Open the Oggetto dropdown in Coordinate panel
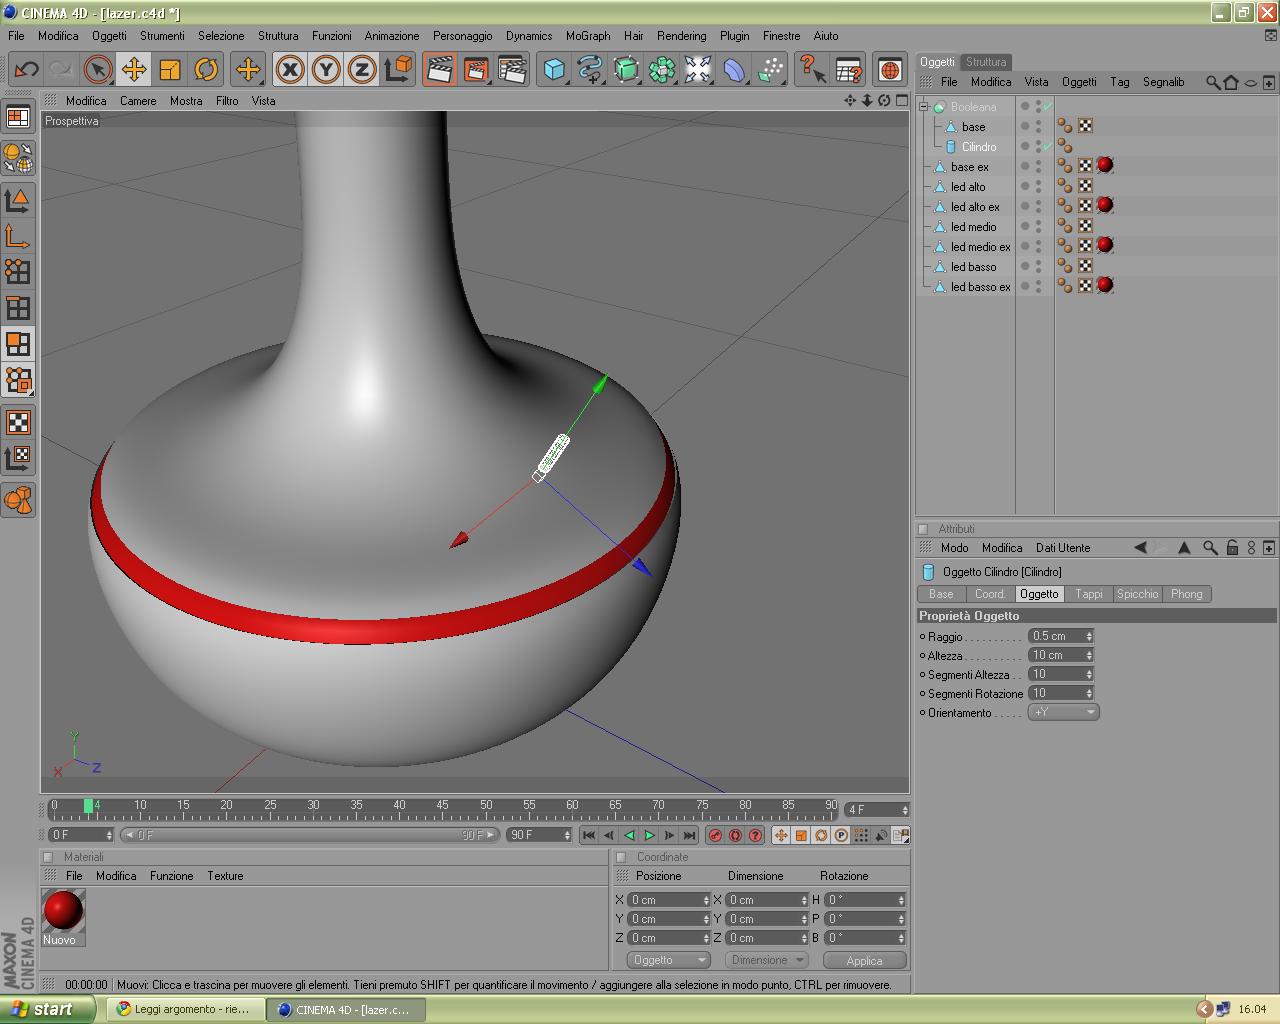Image resolution: width=1280 pixels, height=1024 pixels. coord(668,960)
